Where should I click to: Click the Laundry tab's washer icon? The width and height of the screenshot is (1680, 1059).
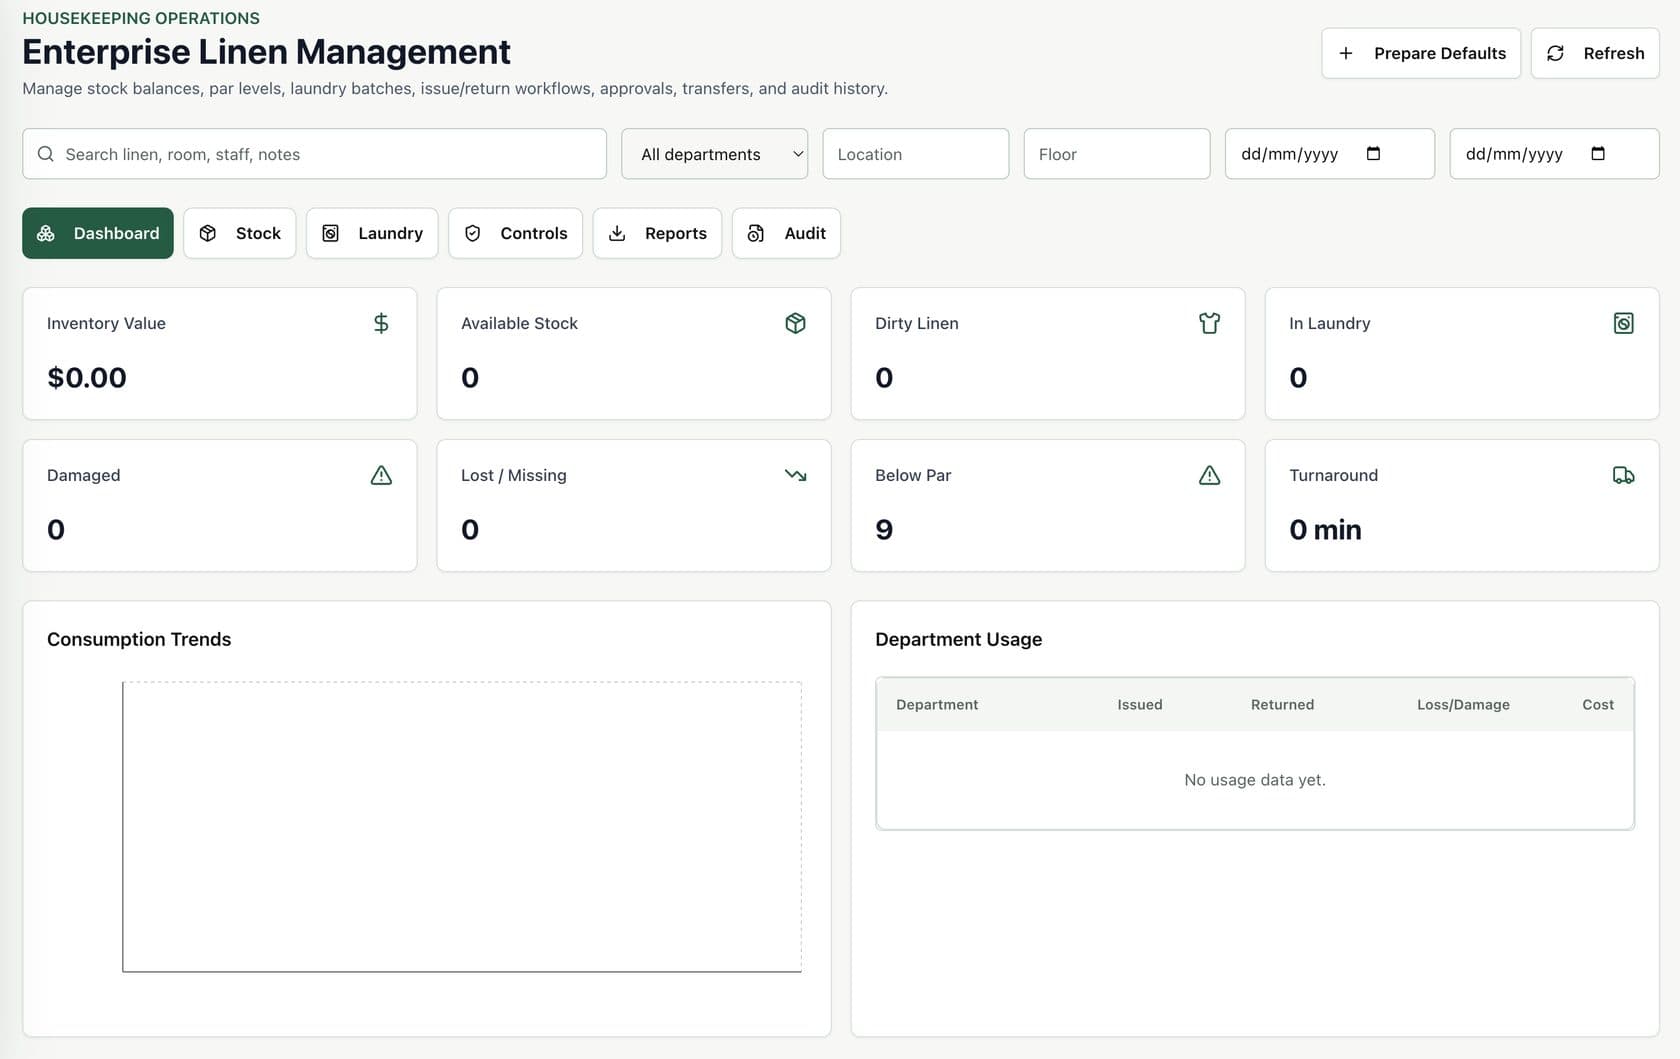coord(330,233)
